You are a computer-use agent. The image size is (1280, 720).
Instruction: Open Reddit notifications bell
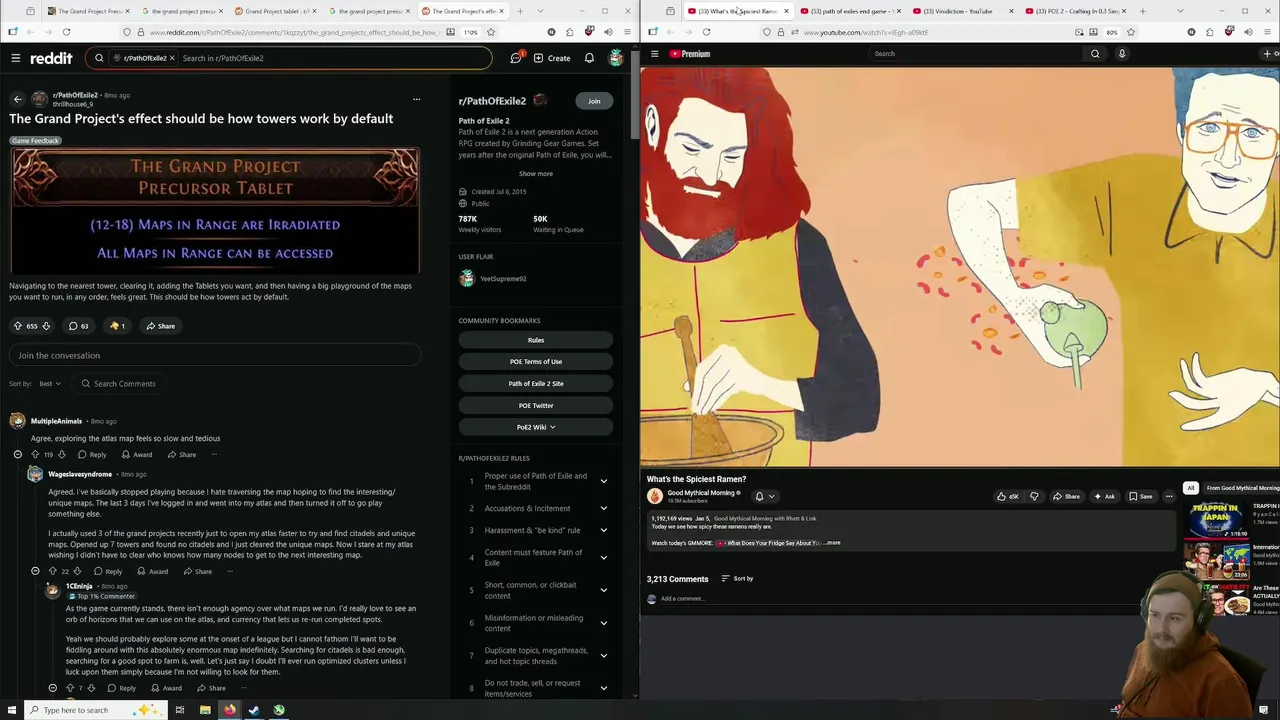point(589,58)
